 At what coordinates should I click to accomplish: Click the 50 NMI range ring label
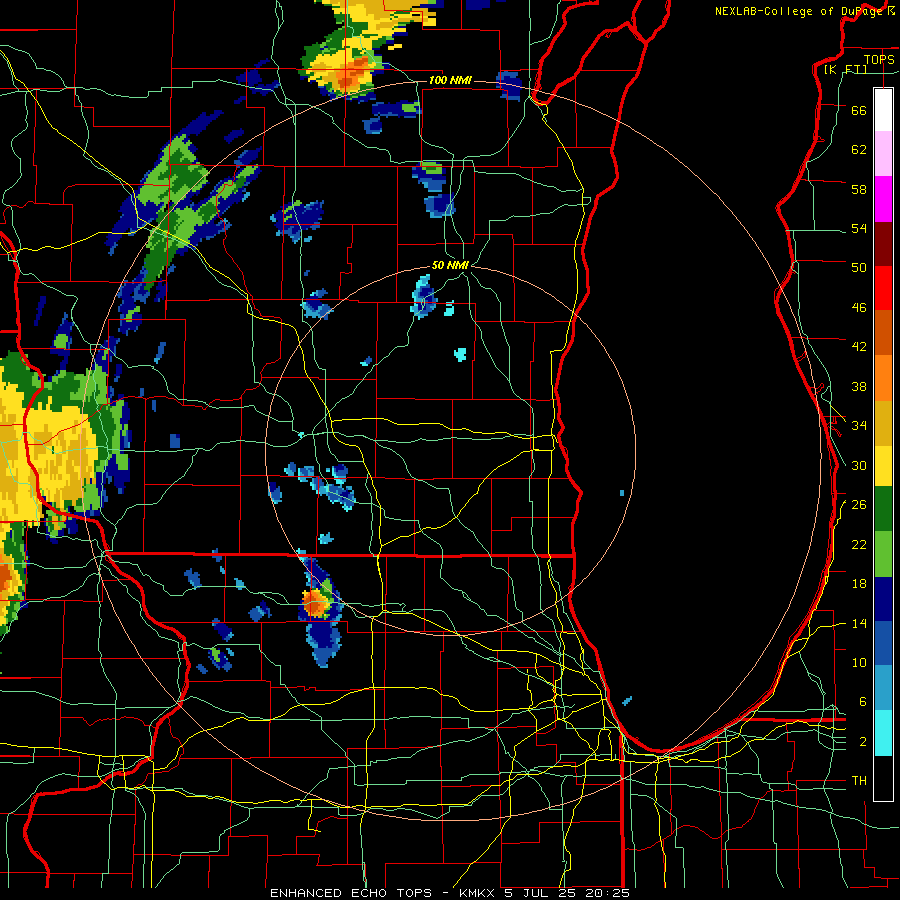click(450, 265)
